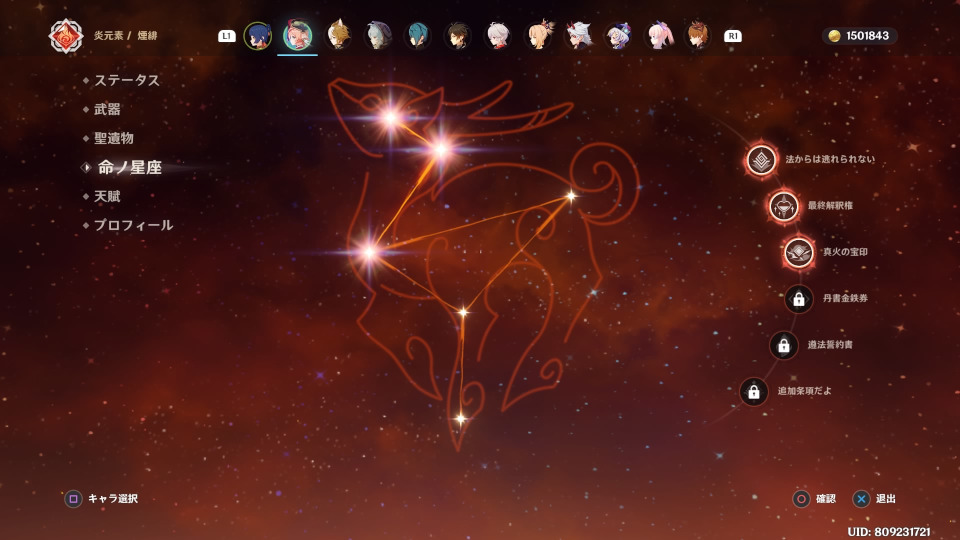Image resolution: width=960 pixels, height=540 pixels.
Task: Switch to the red-horned Itto portrait
Action: click(579, 36)
